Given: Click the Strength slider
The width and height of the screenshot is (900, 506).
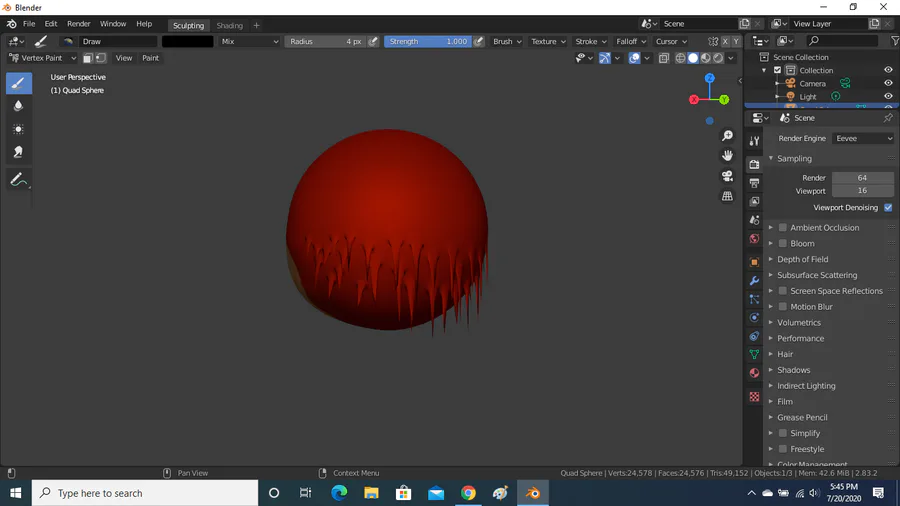Looking at the screenshot, I should point(428,42).
